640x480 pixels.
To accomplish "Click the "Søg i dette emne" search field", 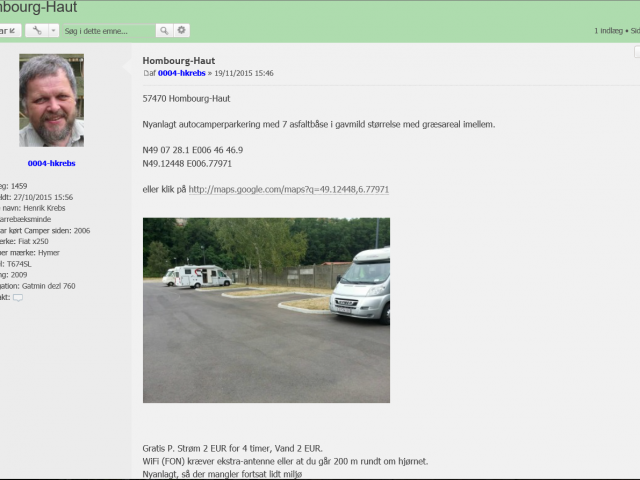I will (109, 31).
